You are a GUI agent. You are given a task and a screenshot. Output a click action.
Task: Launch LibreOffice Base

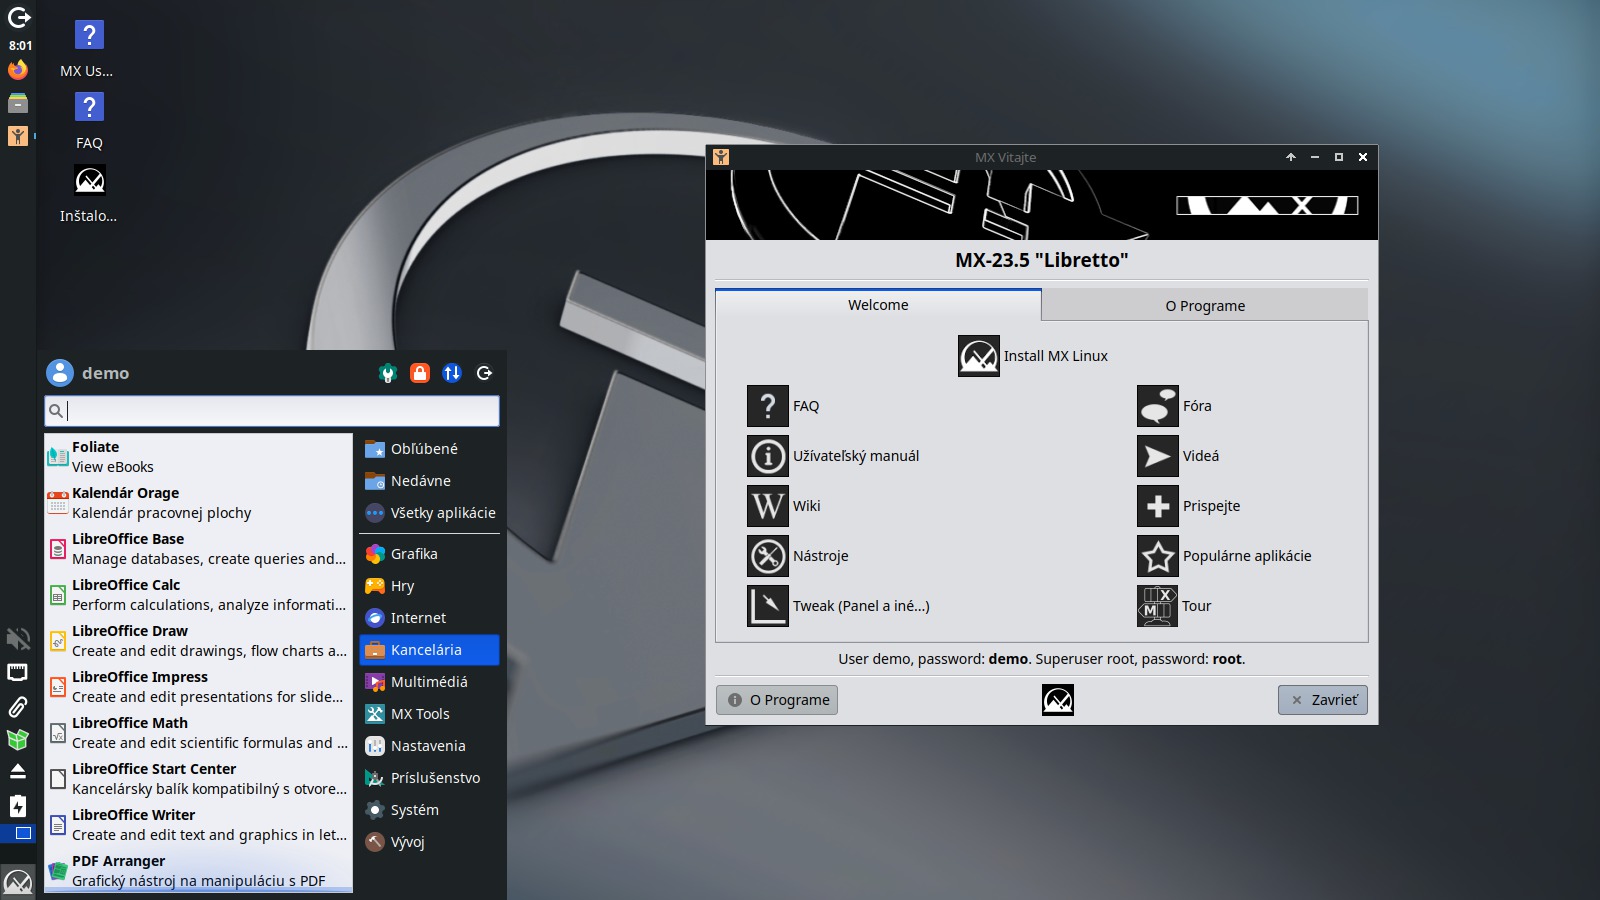coord(198,549)
